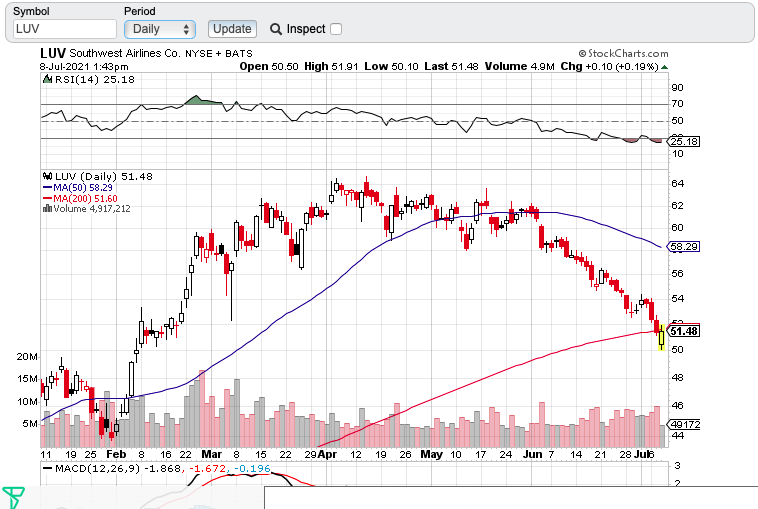Click the Apr month label on time axis

[325, 454]
